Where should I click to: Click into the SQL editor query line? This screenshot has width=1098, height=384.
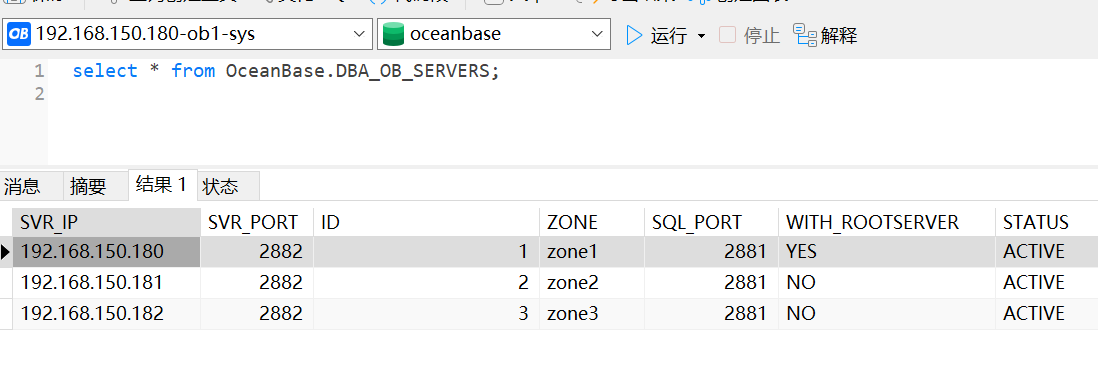pyautogui.click(x=286, y=71)
